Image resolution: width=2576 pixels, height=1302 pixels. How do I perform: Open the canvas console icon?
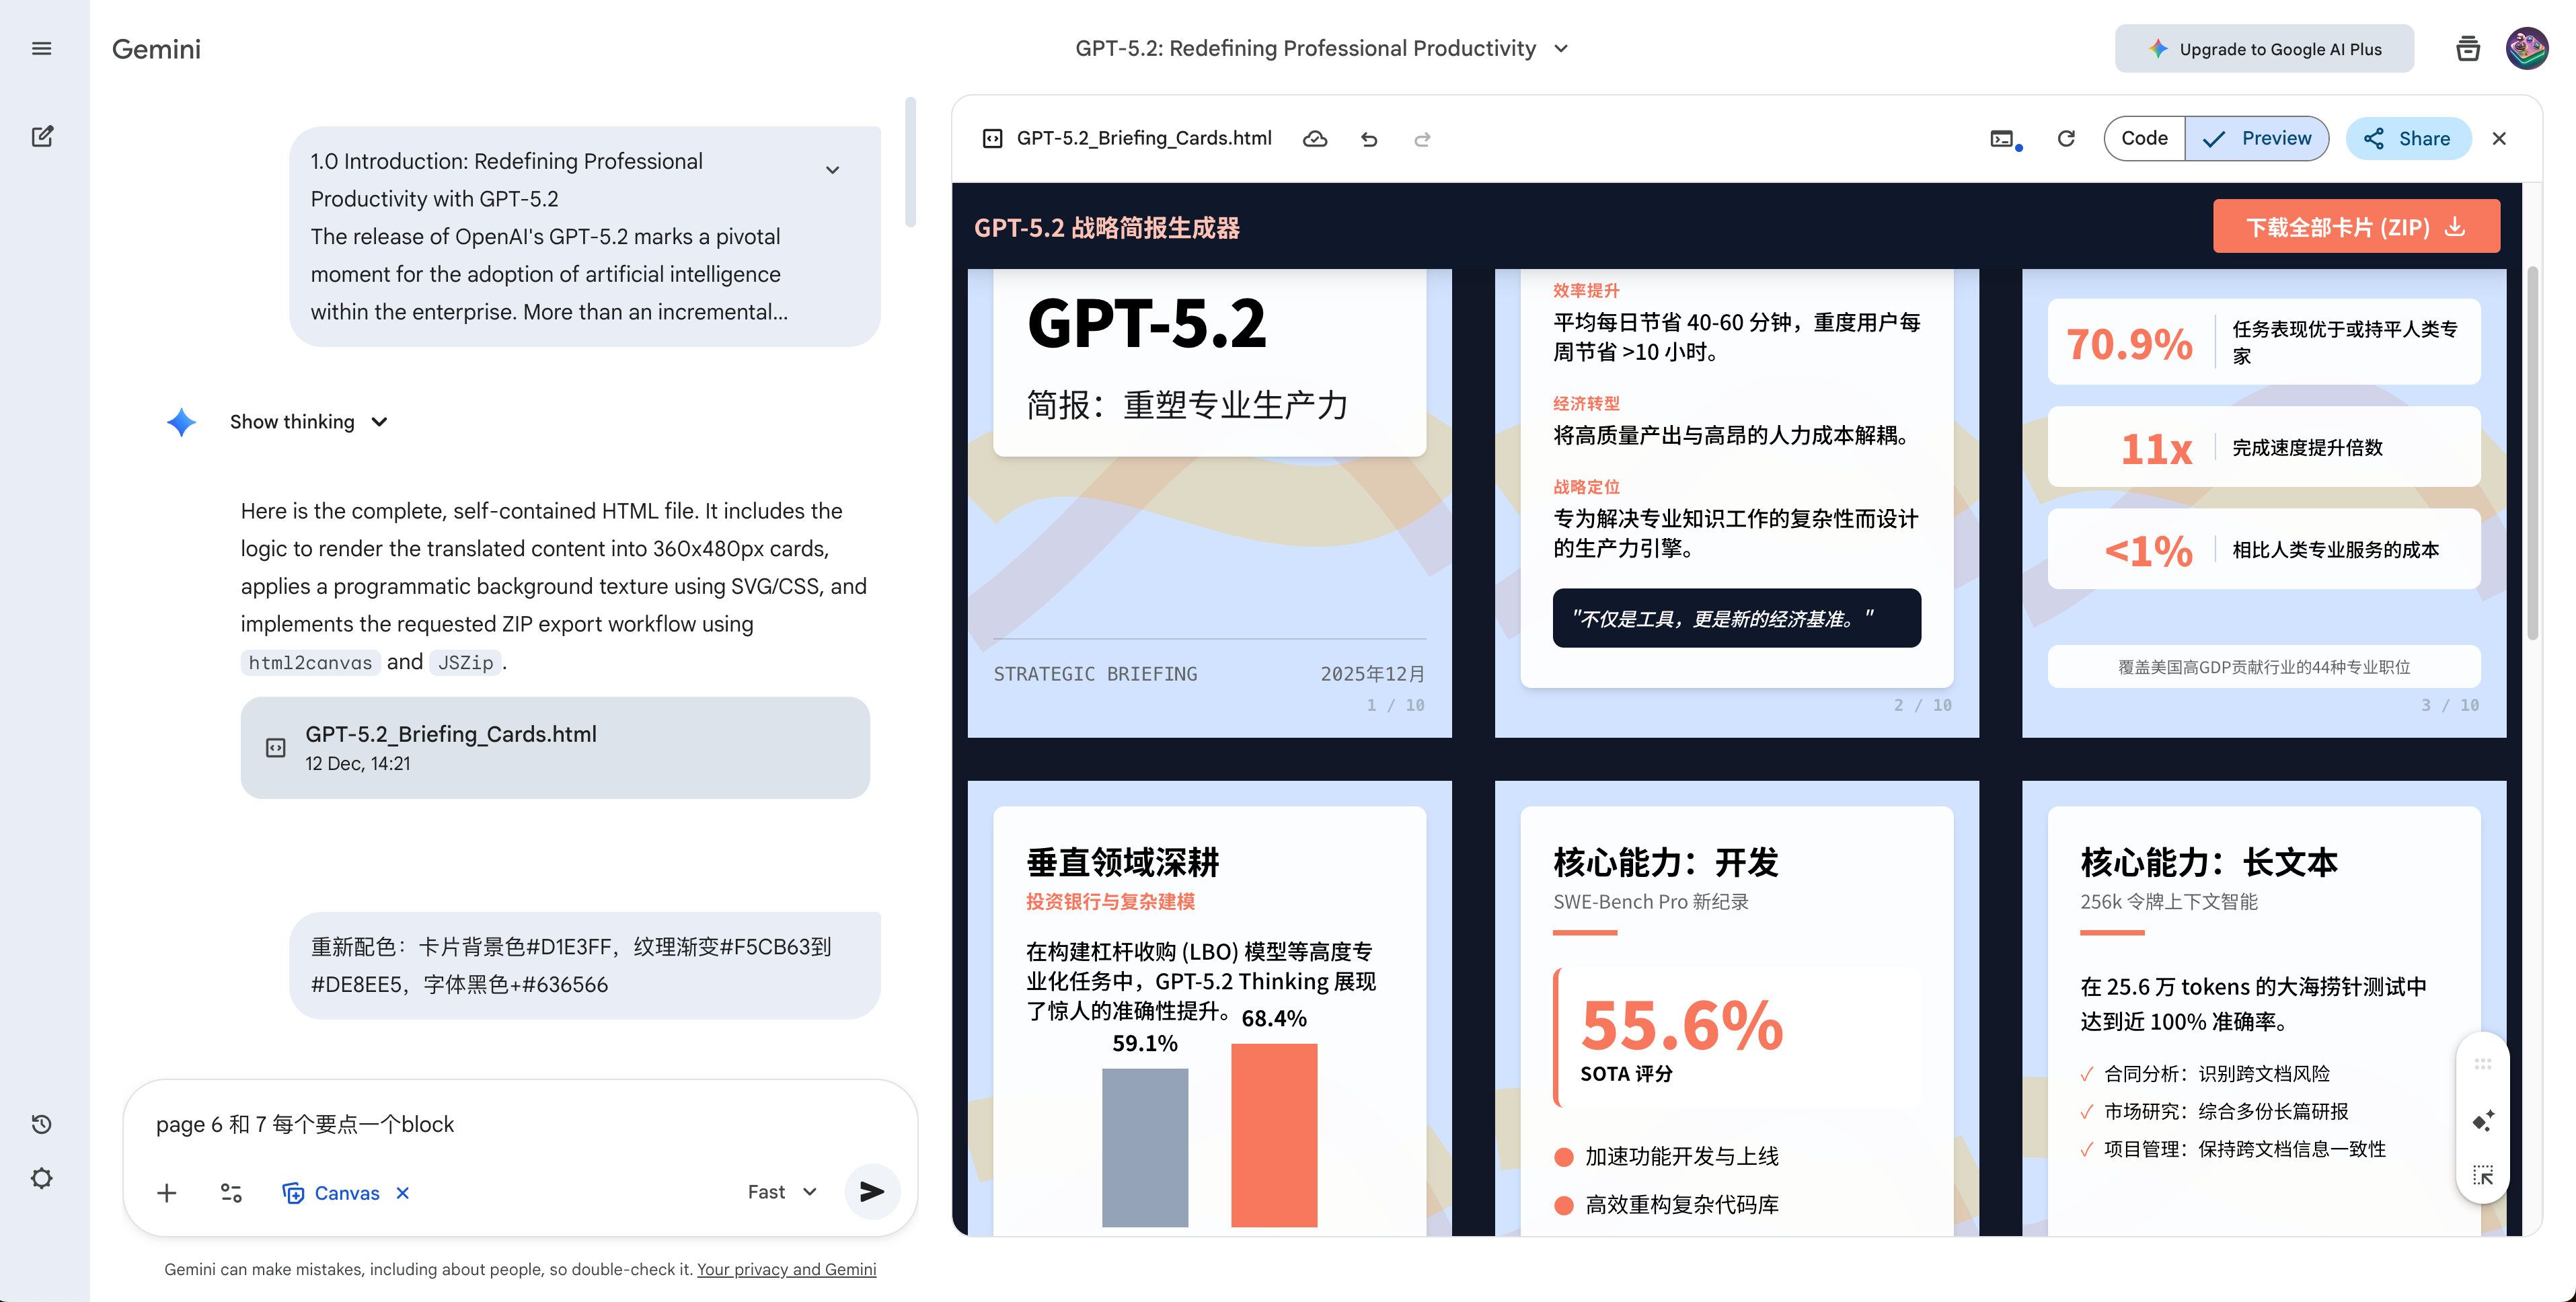tap(2002, 139)
